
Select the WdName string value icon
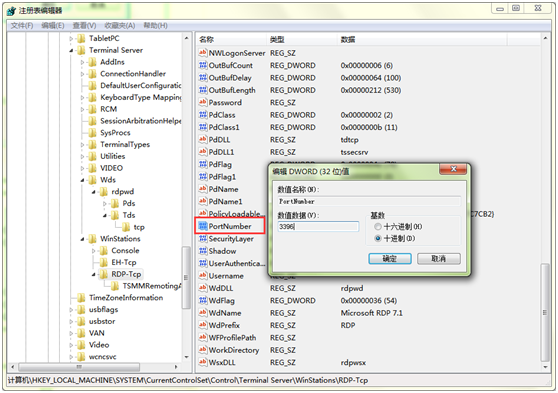click(x=203, y=313)
